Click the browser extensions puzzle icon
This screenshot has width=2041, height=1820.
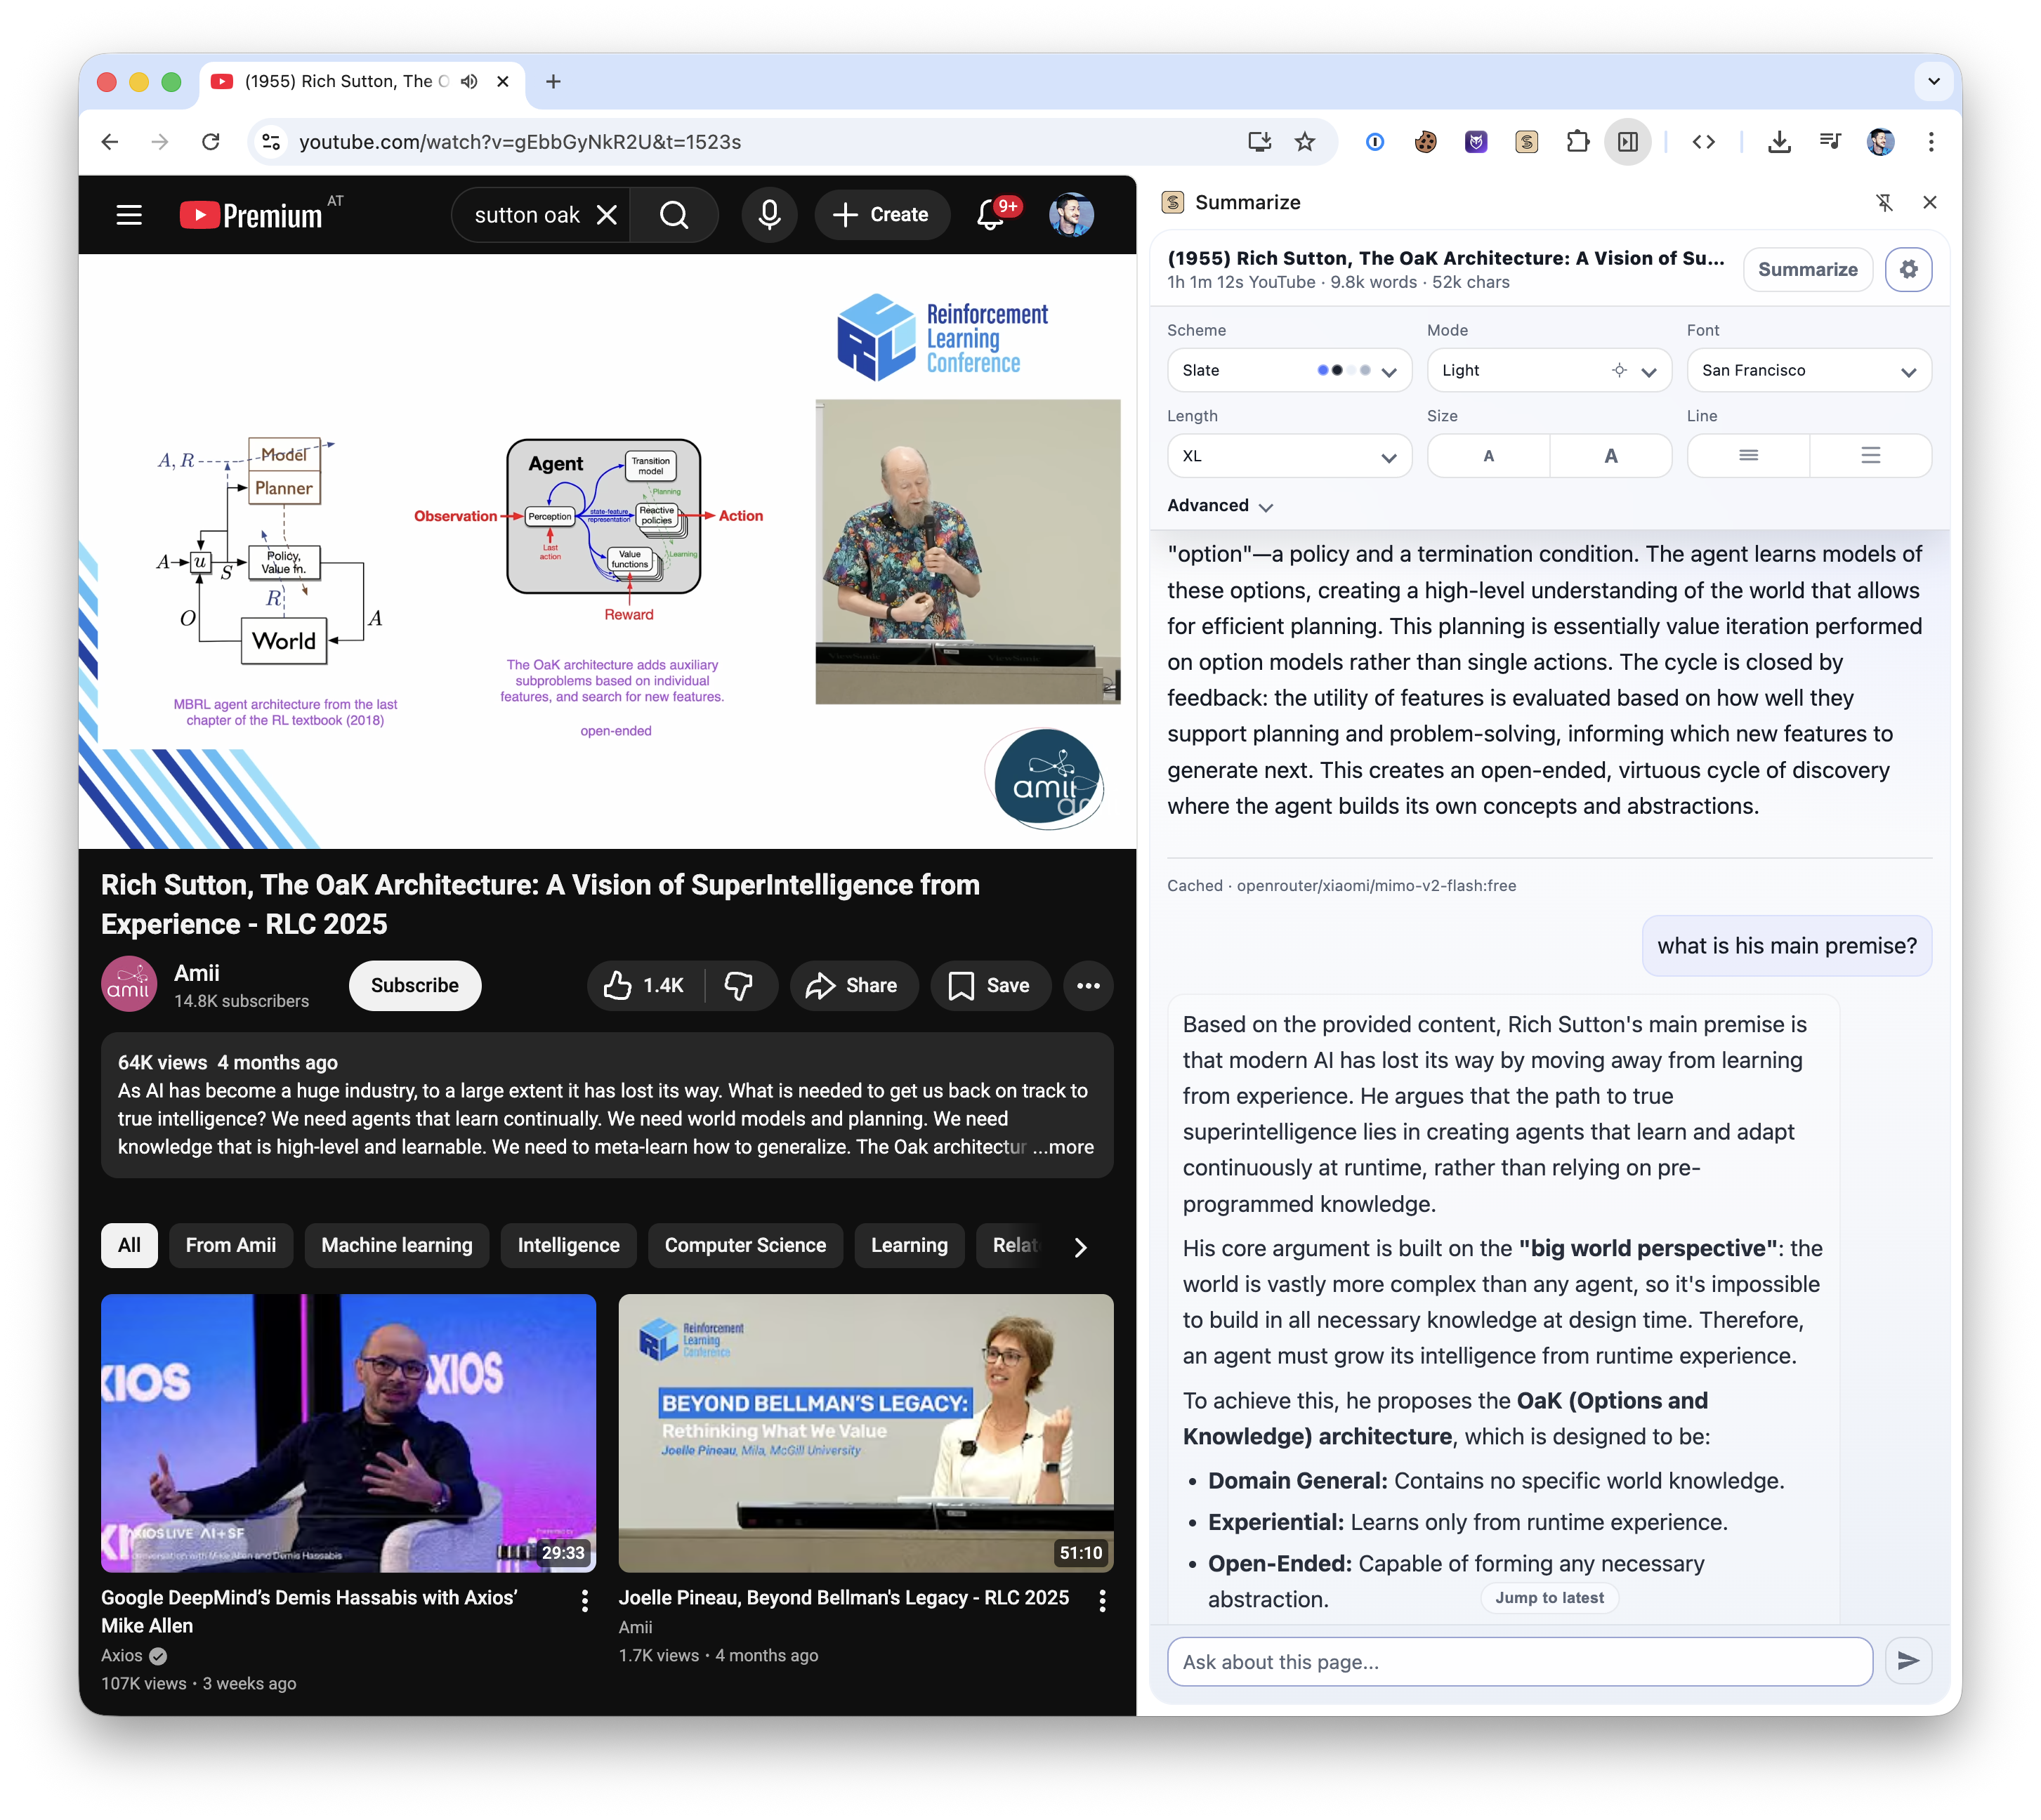point(1578,141)
